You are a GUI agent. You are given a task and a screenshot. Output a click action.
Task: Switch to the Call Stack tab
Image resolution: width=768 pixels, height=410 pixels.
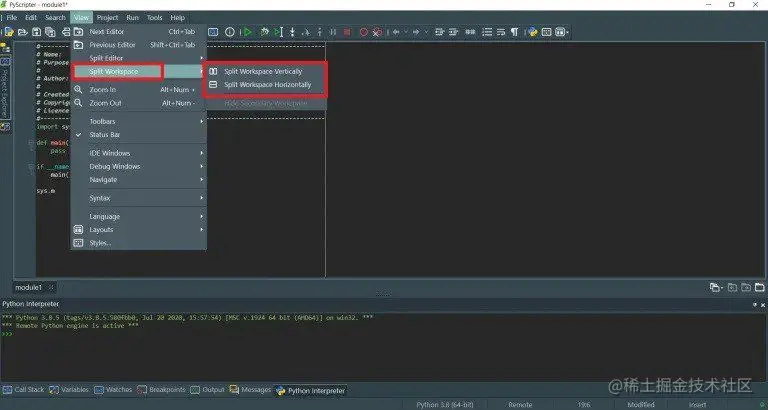[x=24, y=390]
